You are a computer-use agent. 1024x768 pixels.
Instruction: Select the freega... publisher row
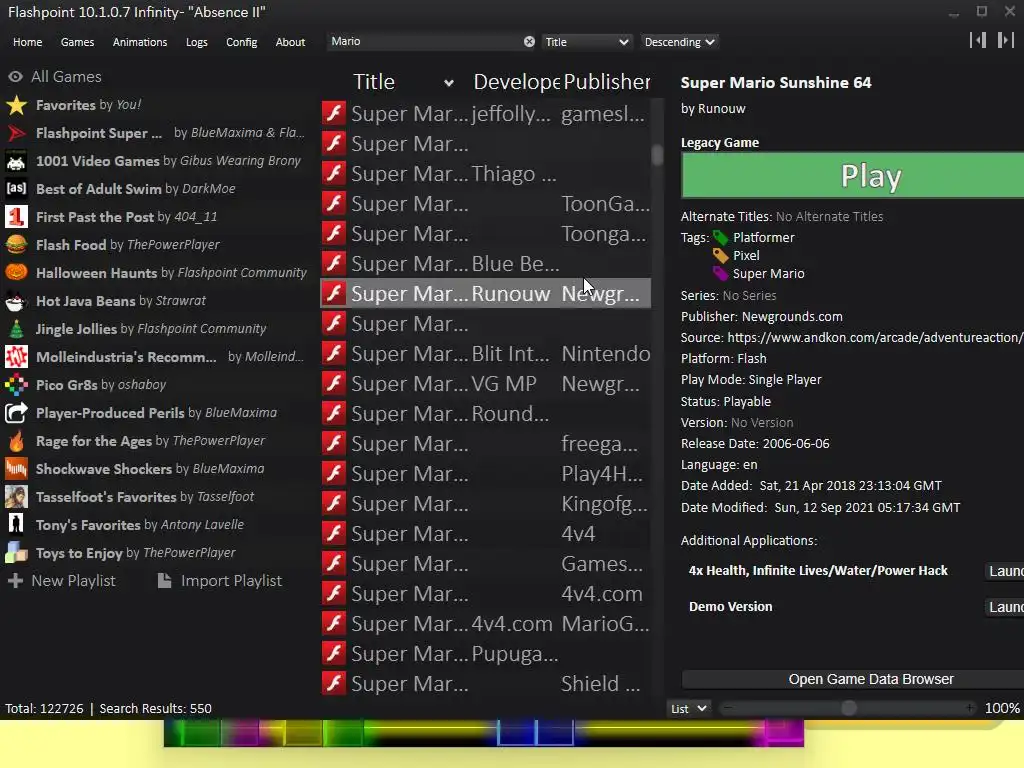pyautogui.click(x=485, y=443)
